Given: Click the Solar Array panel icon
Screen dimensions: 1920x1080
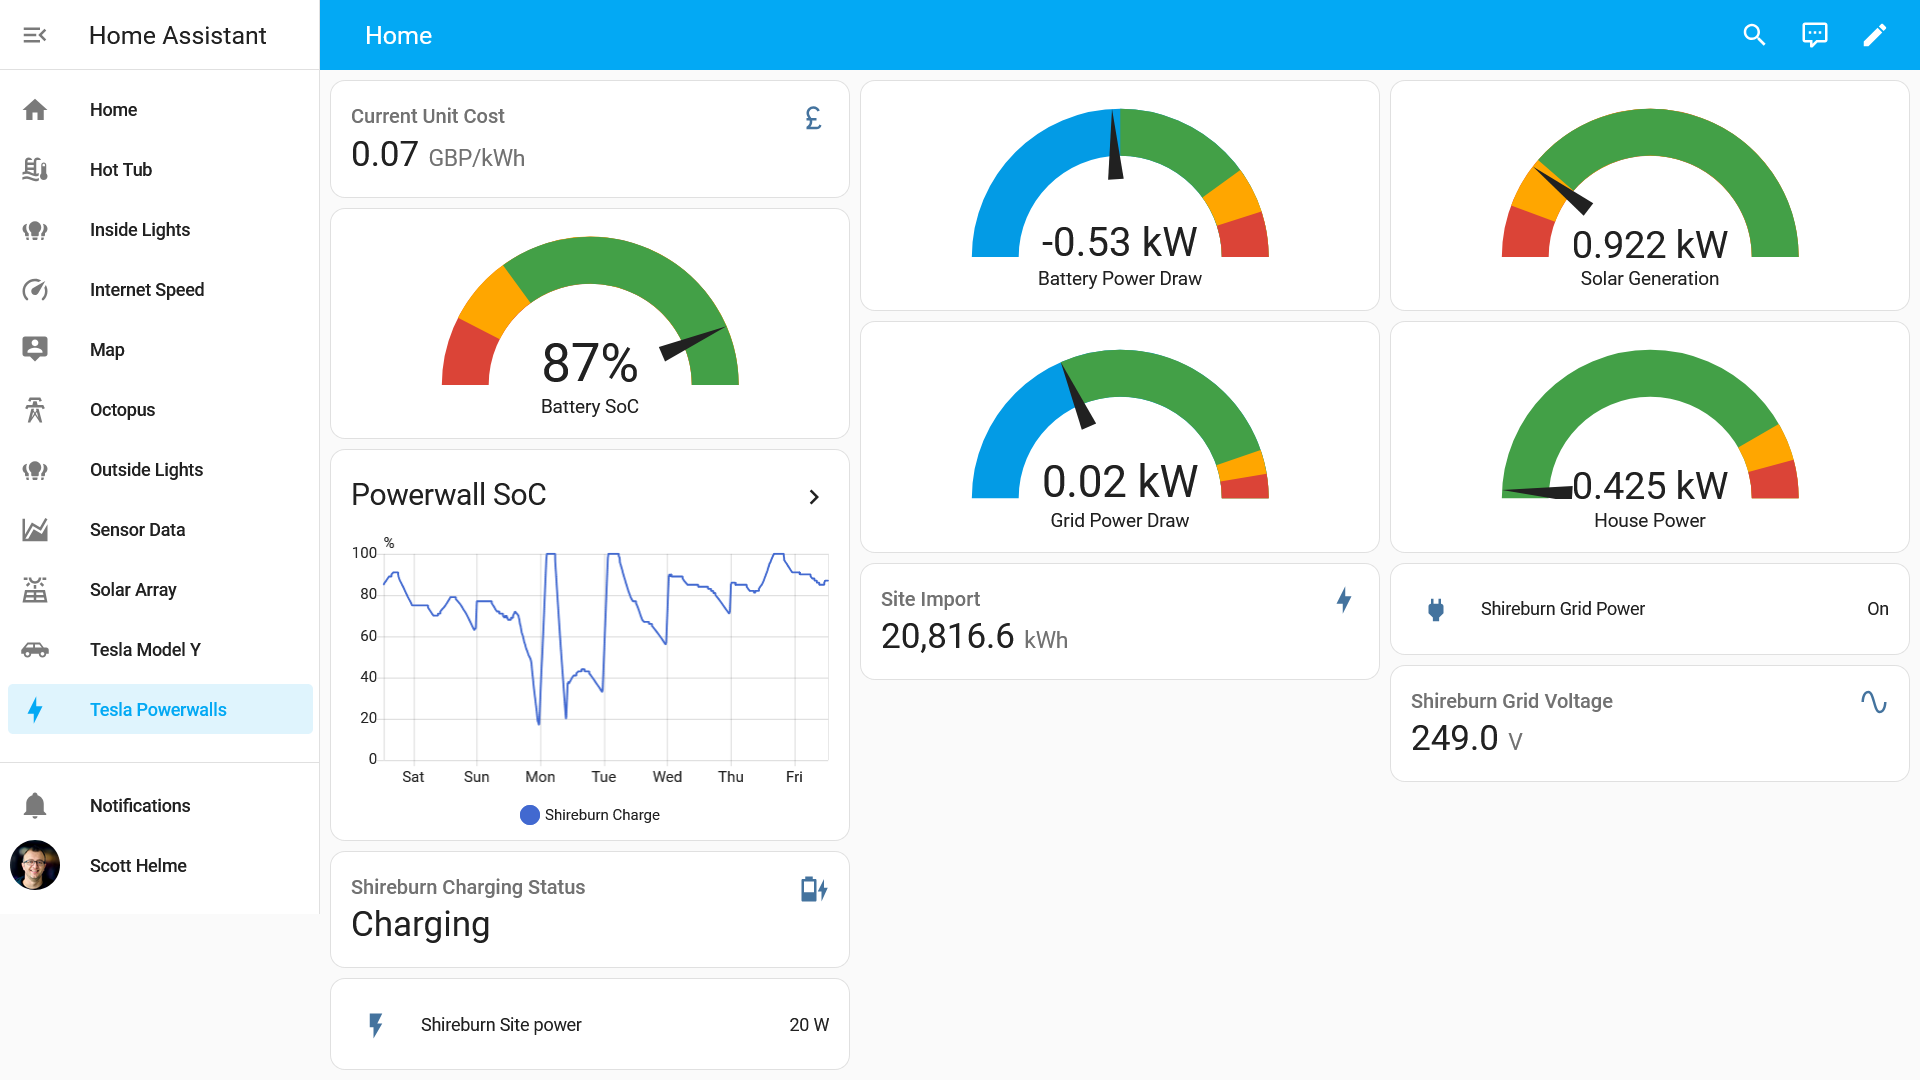Looking at the screenshot, I should (35, 590).
